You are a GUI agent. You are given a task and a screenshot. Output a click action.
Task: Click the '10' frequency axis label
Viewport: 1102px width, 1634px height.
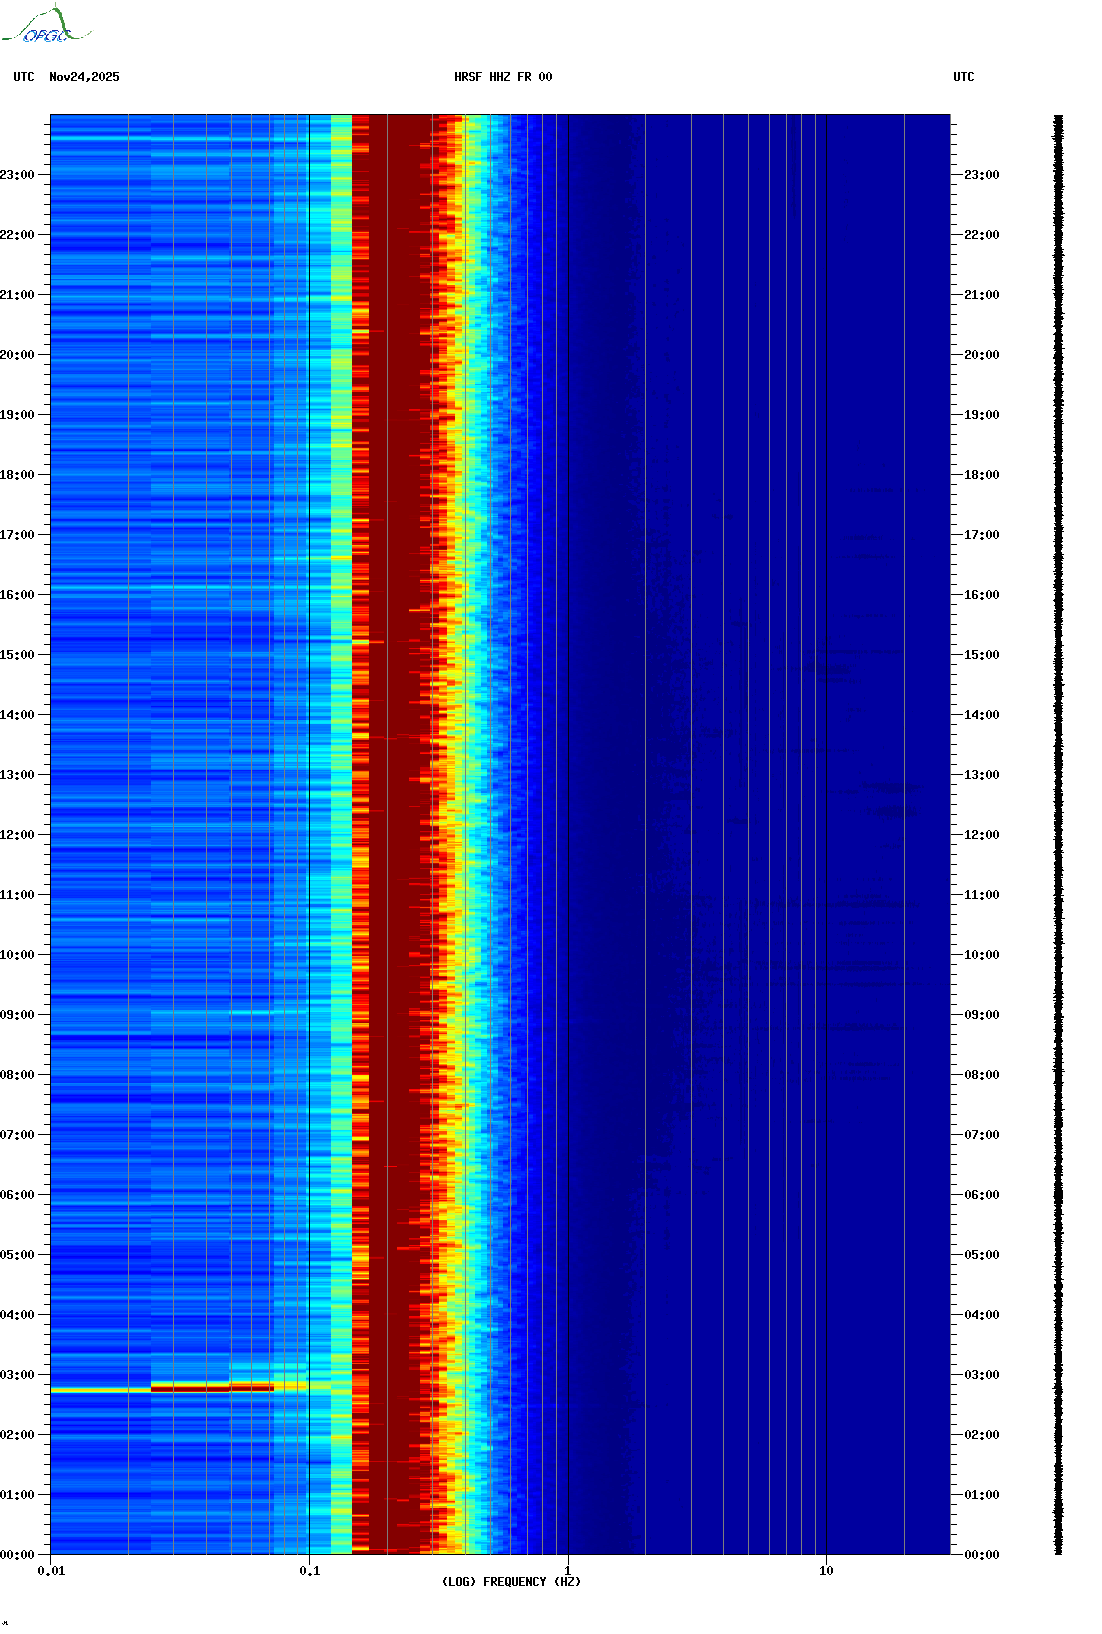(x=826, y=1571)
